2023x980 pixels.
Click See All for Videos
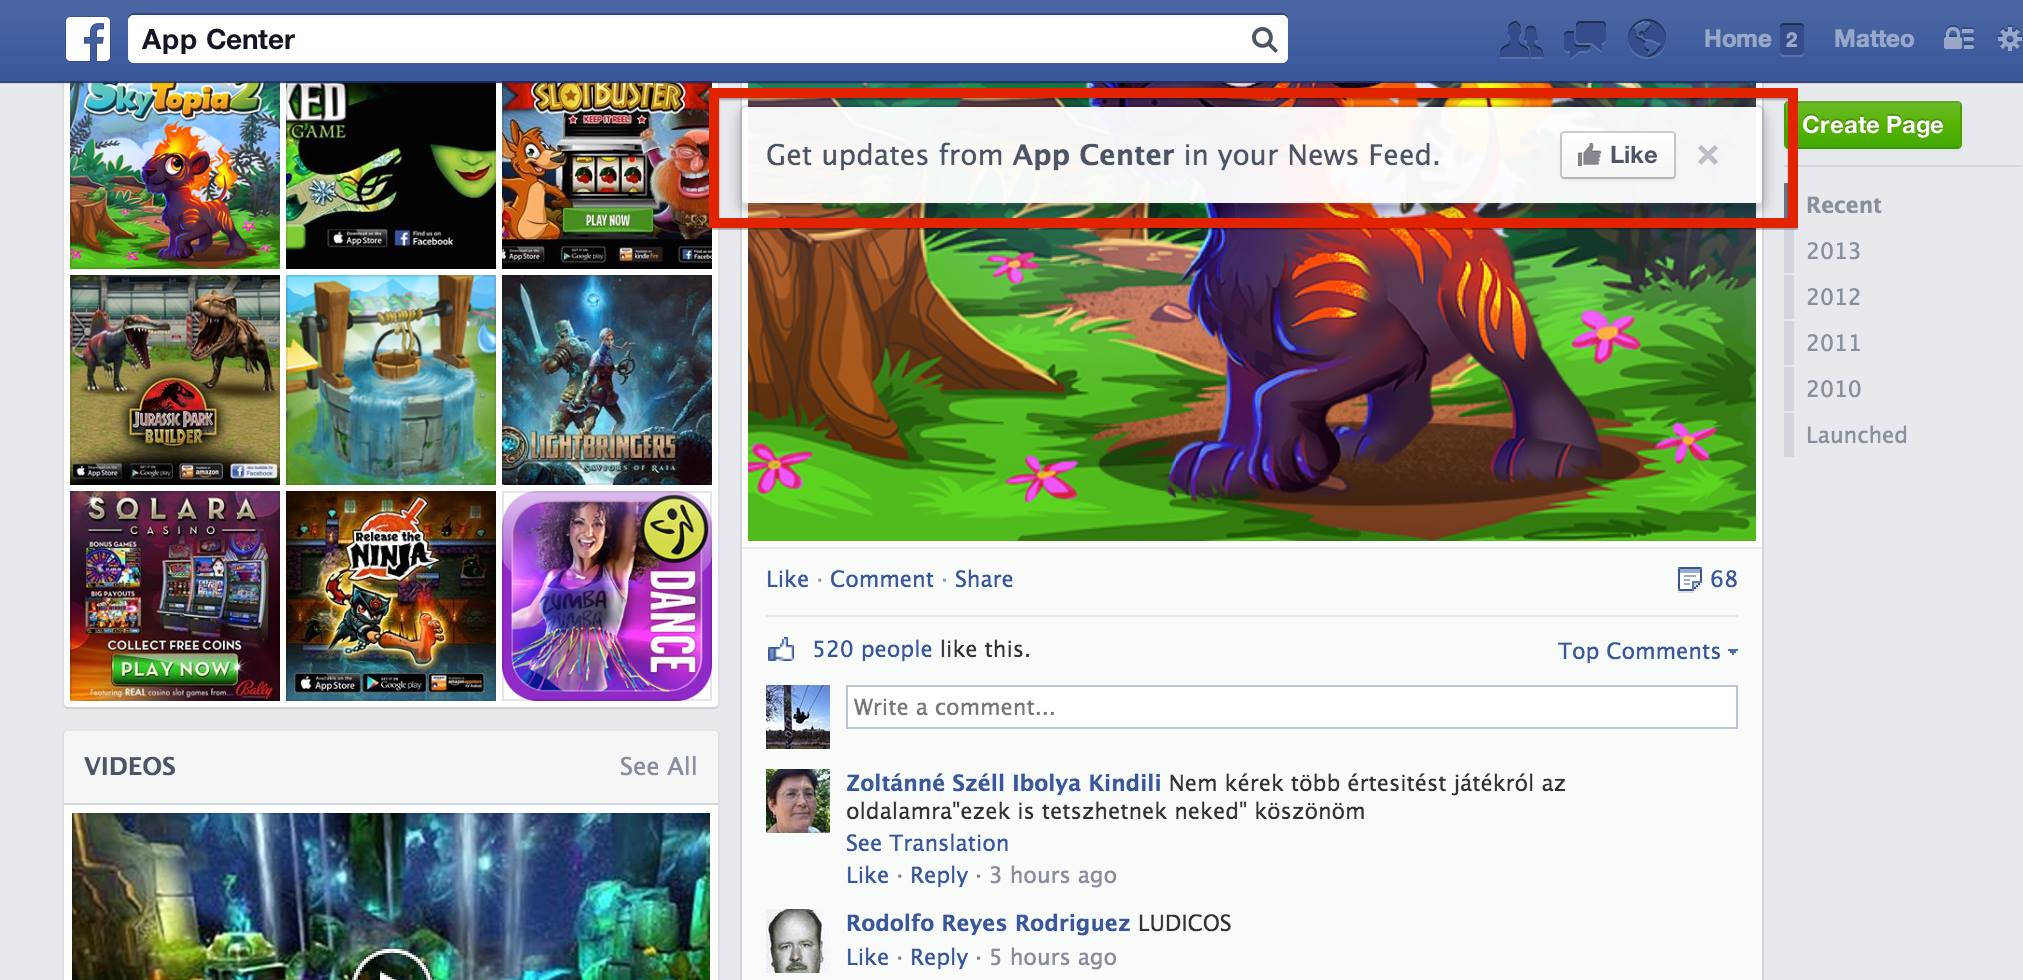click(x=658, y=766)
